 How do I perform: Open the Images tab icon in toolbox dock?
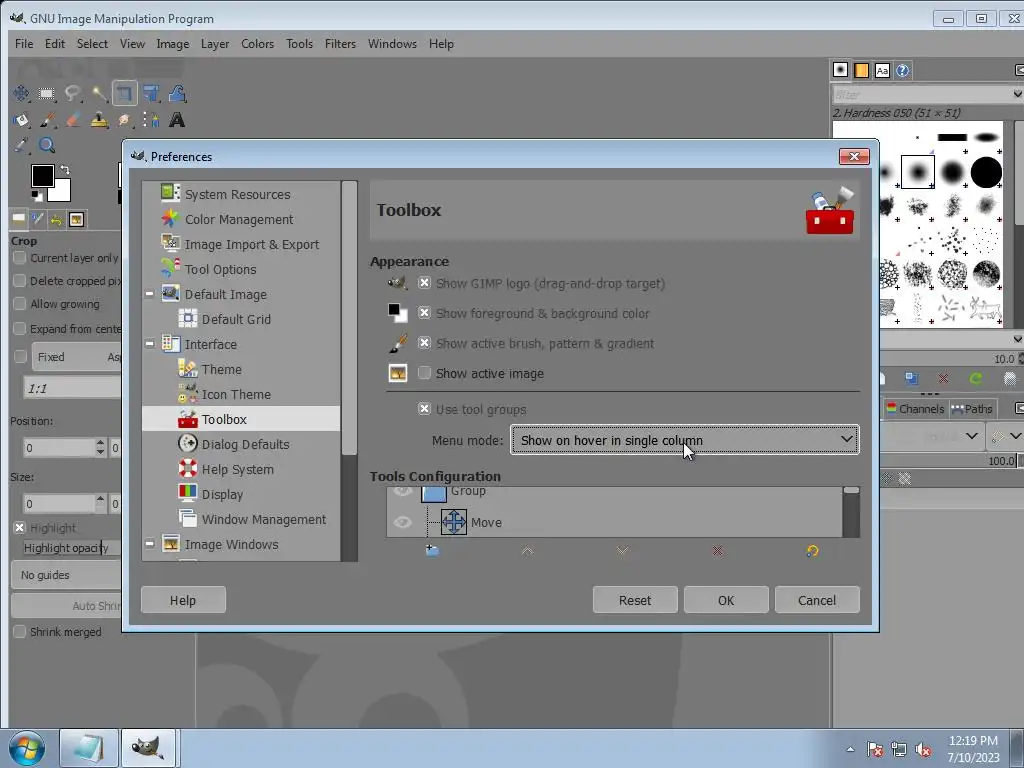(x=76, y=219)
